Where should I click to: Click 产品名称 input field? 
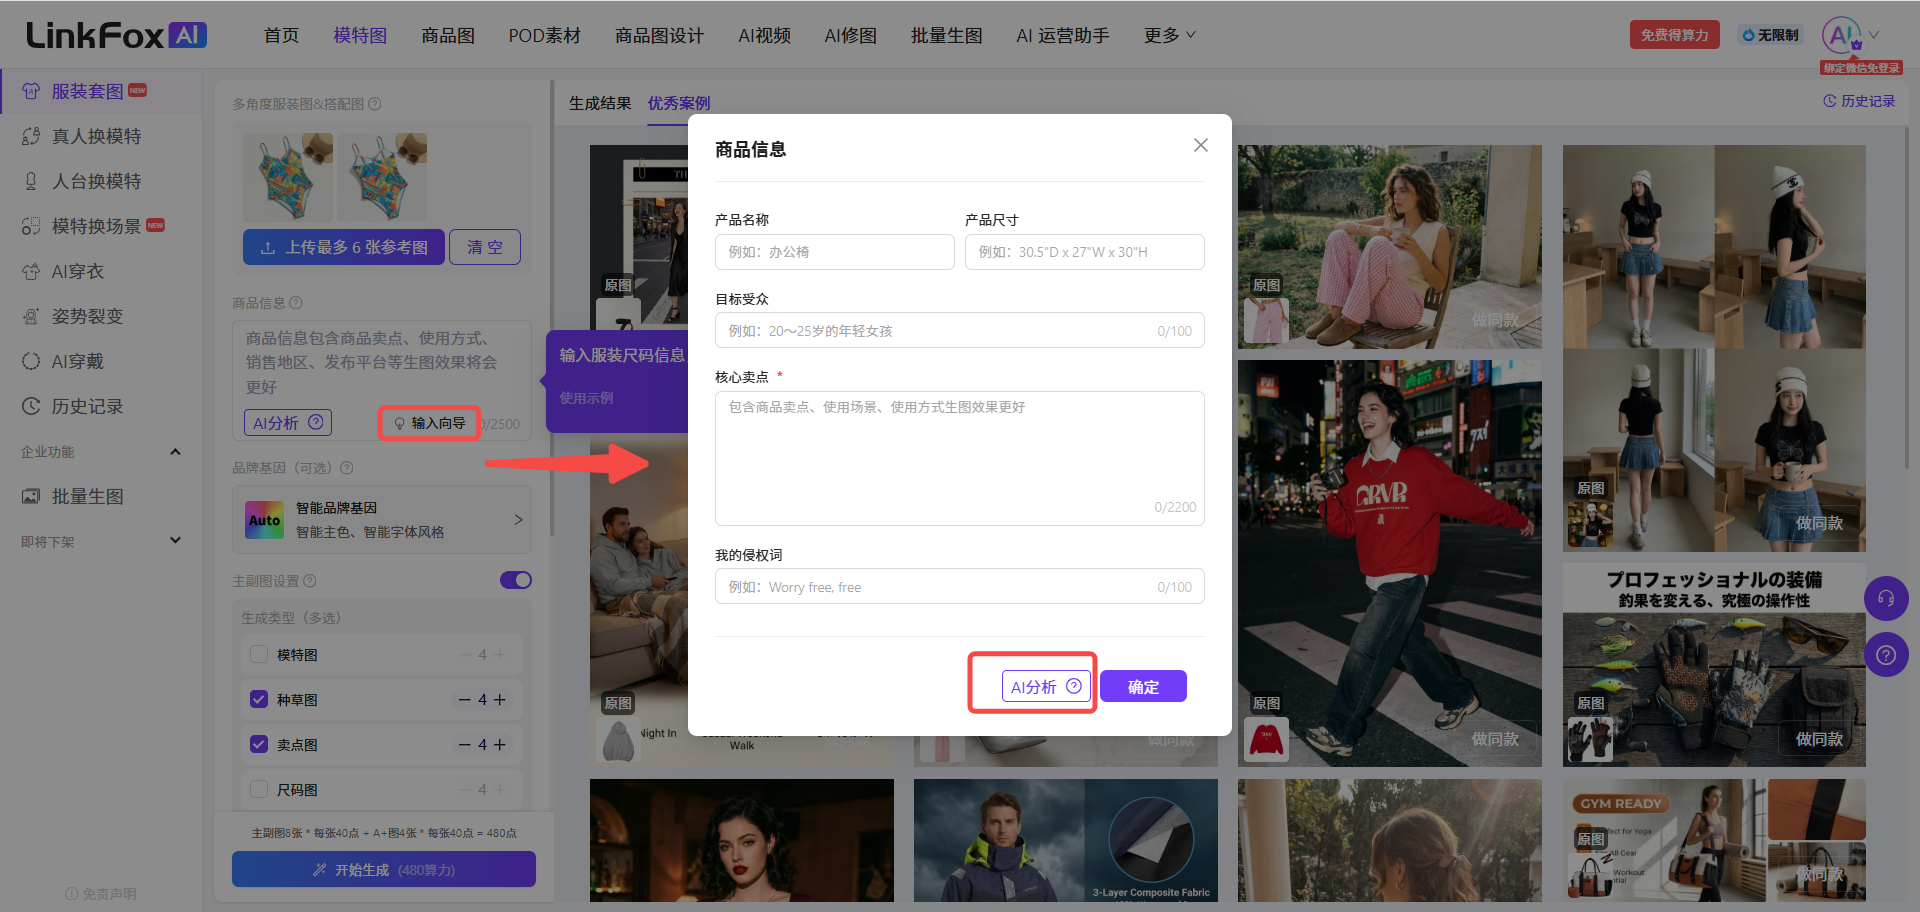835,252
